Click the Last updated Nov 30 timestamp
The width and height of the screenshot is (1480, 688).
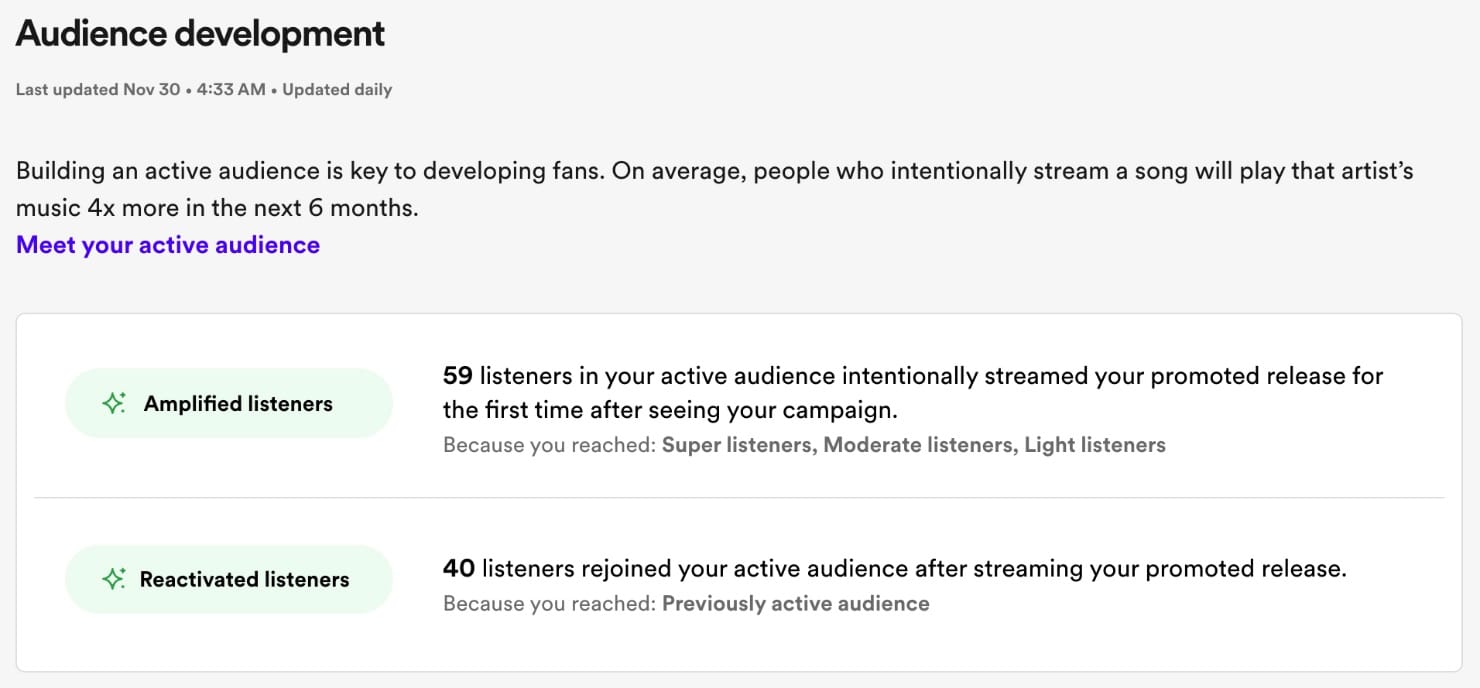(x=96, y=89)
